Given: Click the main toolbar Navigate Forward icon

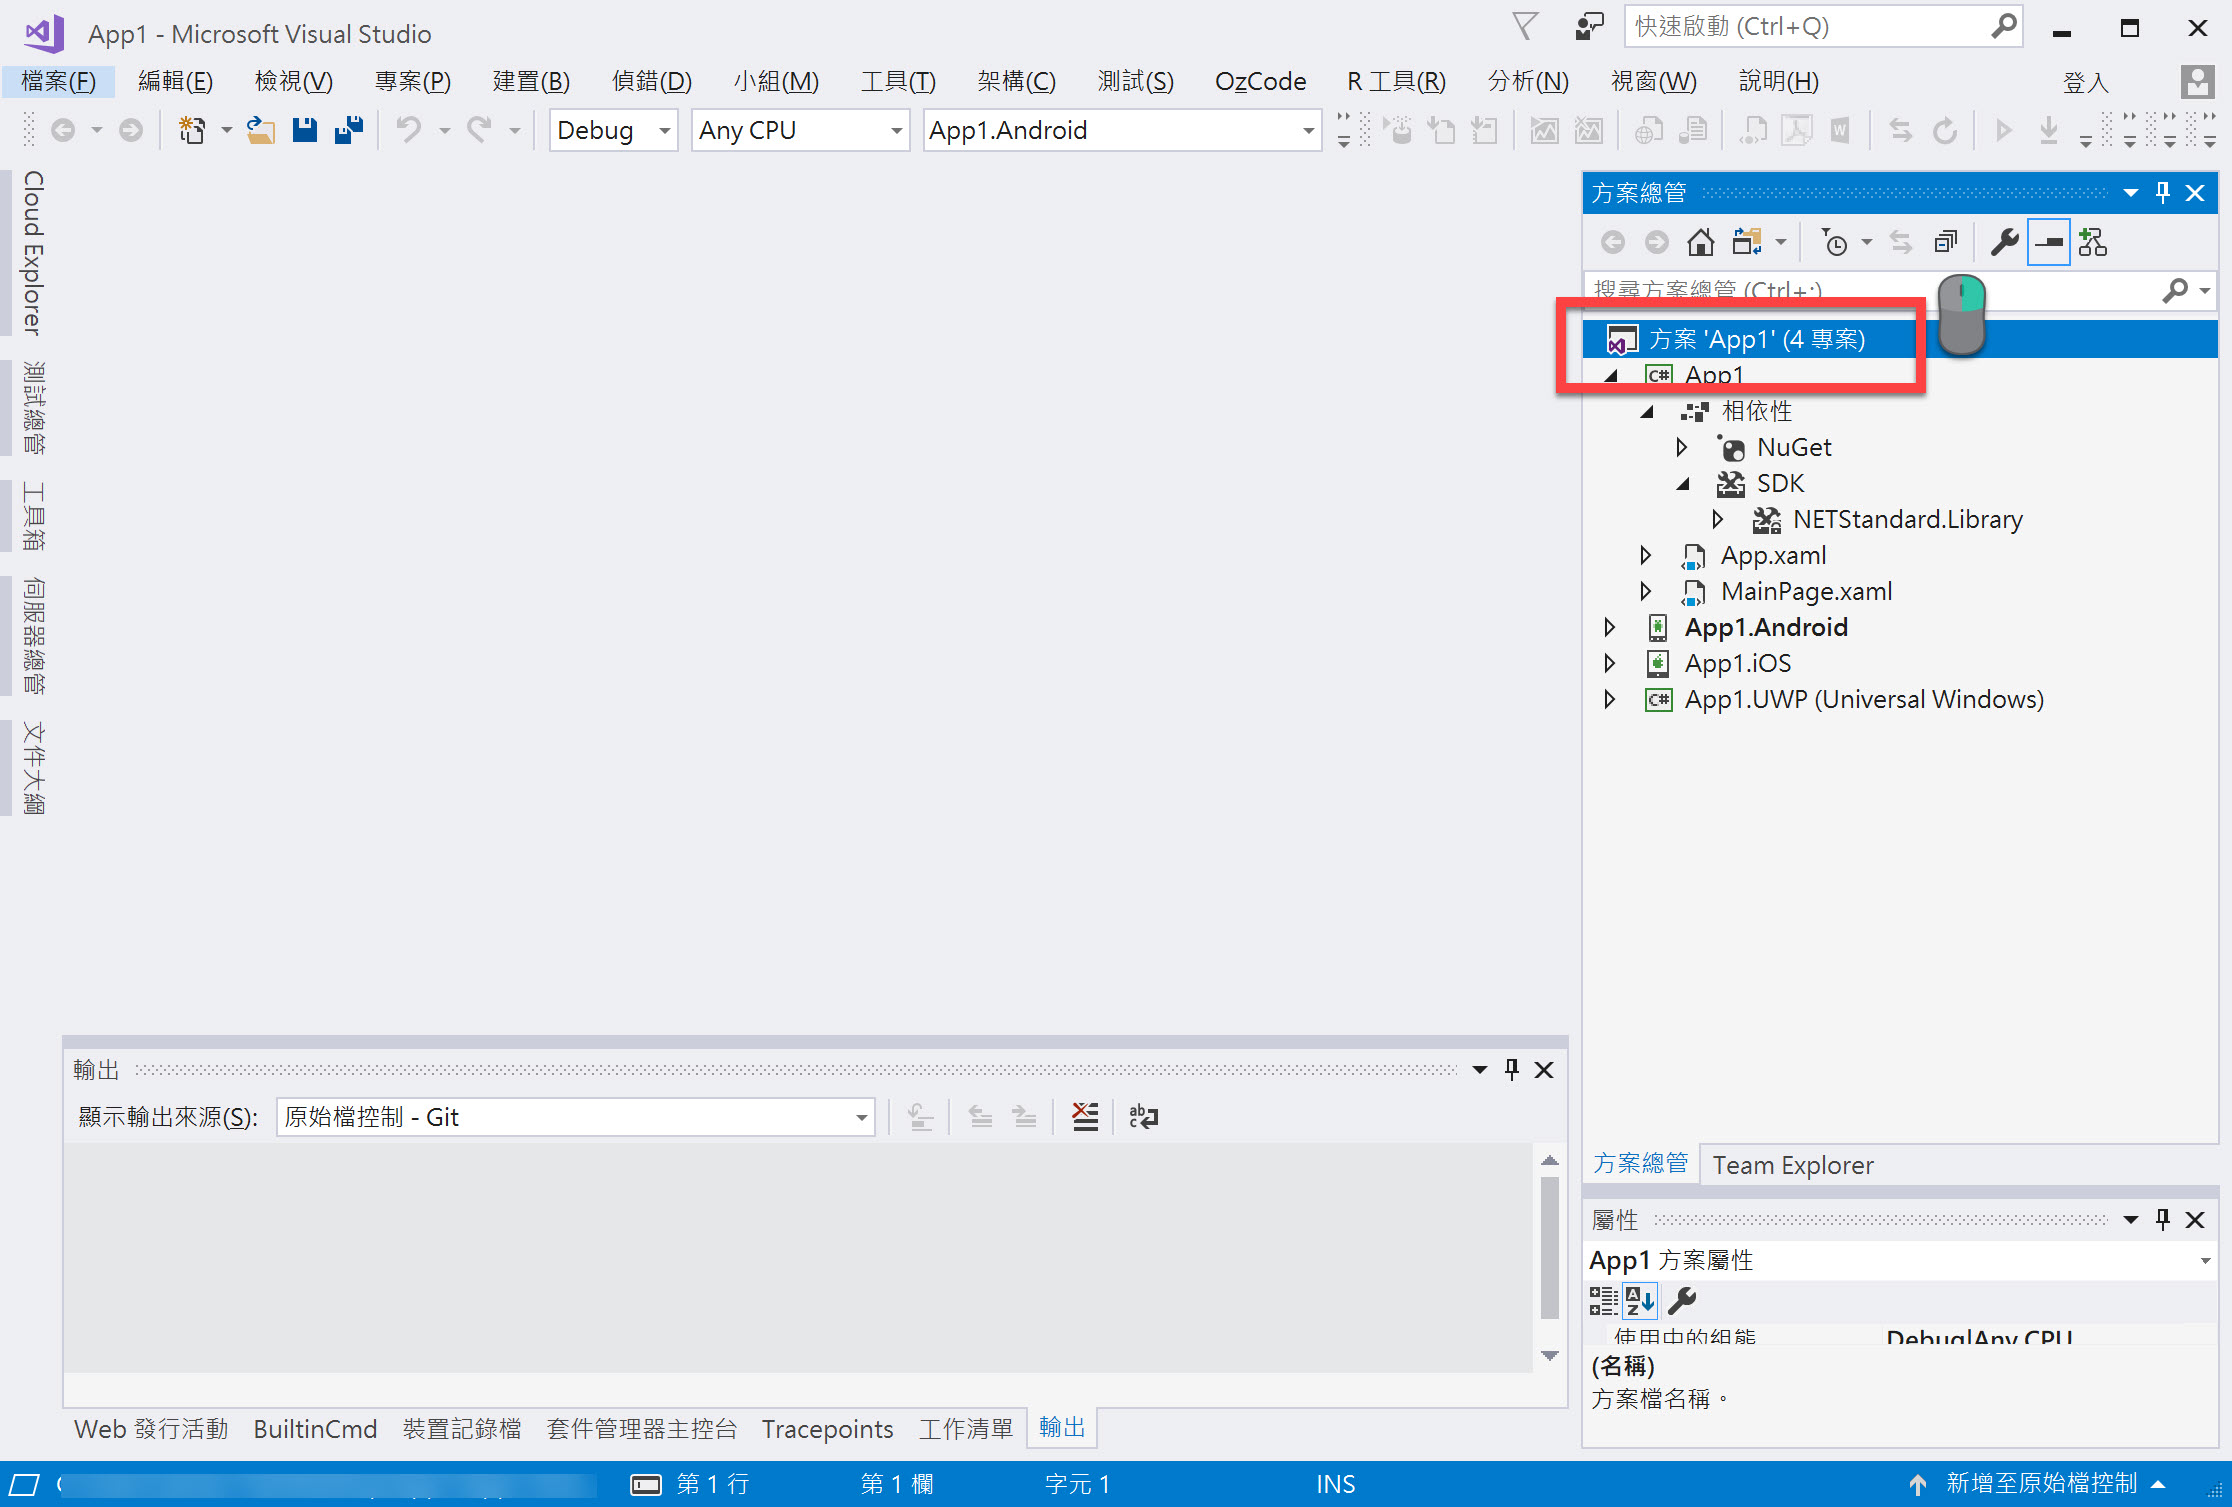Looking at the screenshot, I should 130,130.
